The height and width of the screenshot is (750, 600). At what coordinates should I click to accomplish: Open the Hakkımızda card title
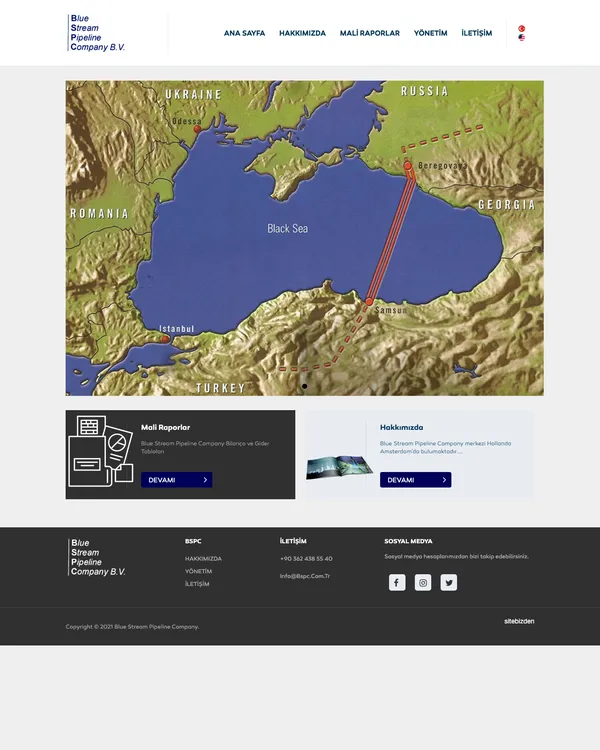(x=401, y=427)
